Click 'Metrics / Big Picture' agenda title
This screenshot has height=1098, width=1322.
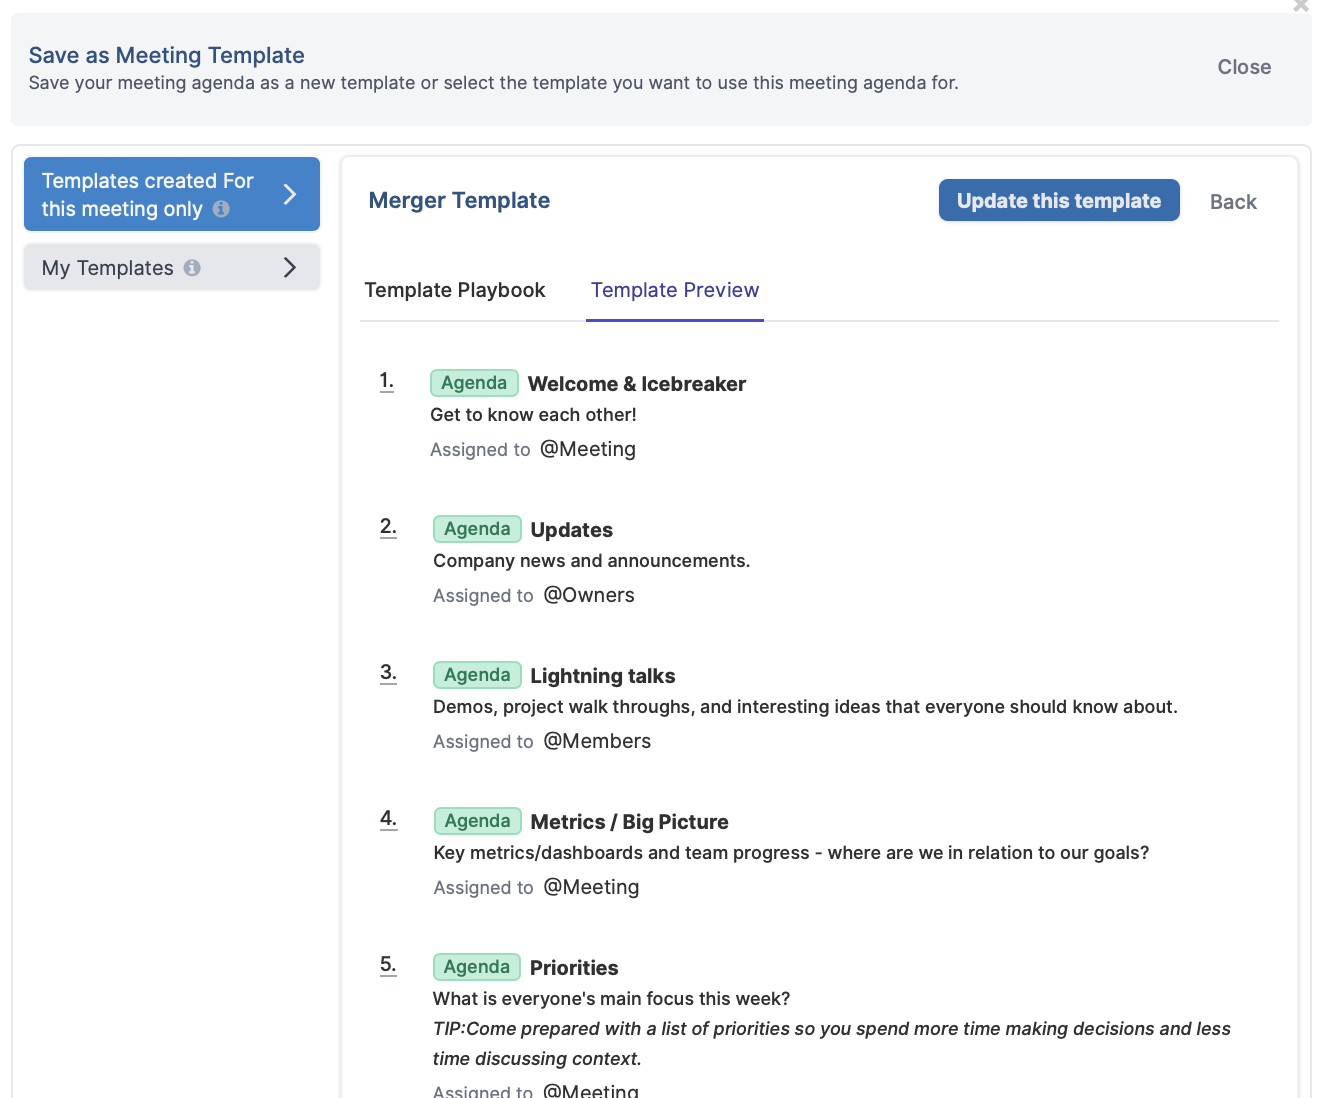tap(629, 822)
